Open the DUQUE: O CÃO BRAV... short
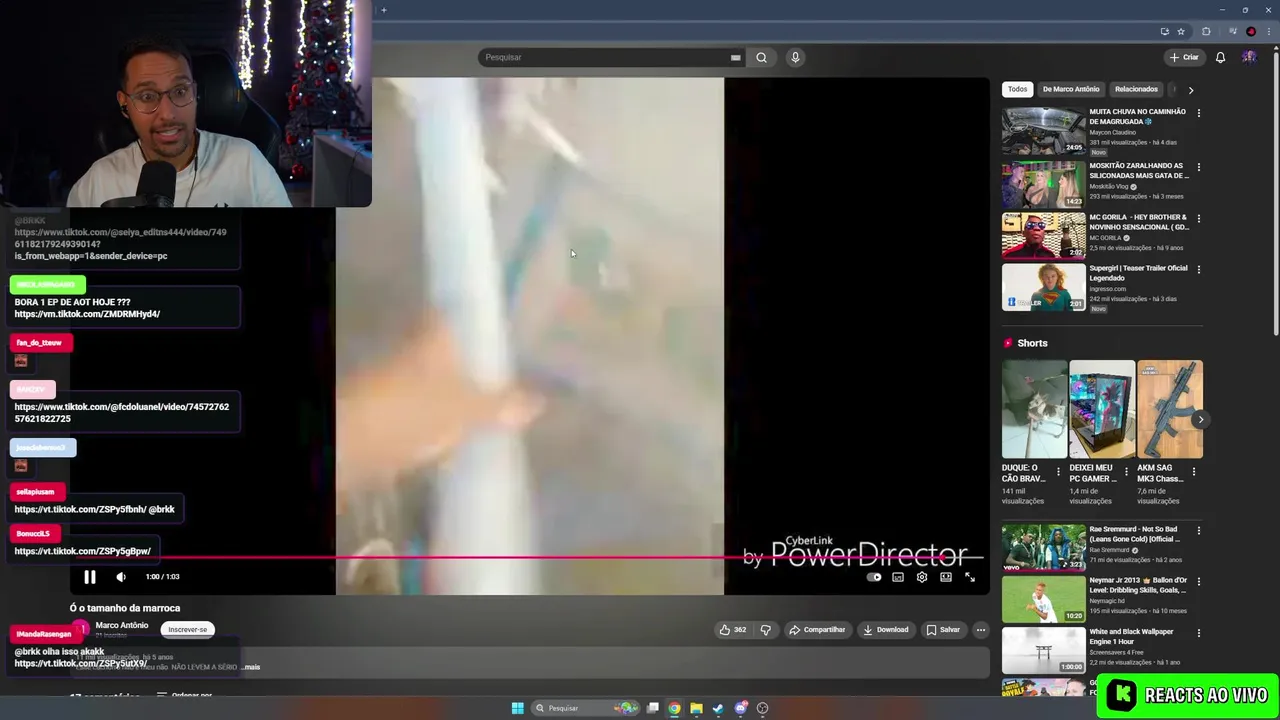Screen dimensions: 1280x720 [x=1034, y=409]
